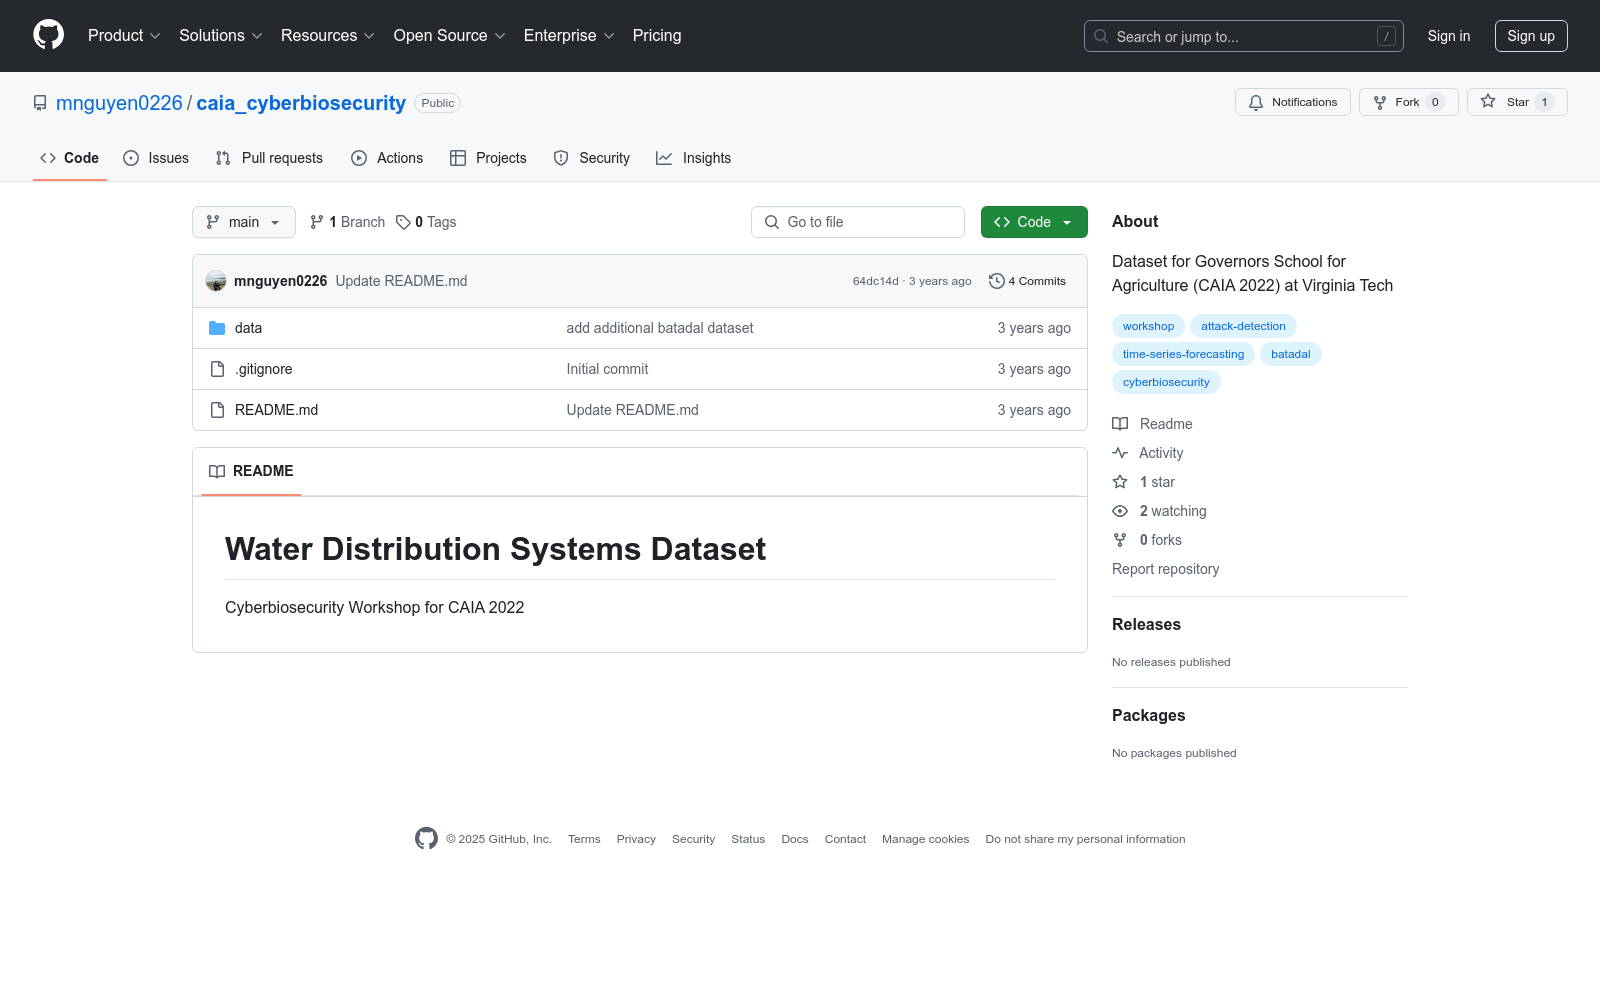Open the Insights tab
The width and height of the screenshot is (1600, 1000).
point(694,158)
